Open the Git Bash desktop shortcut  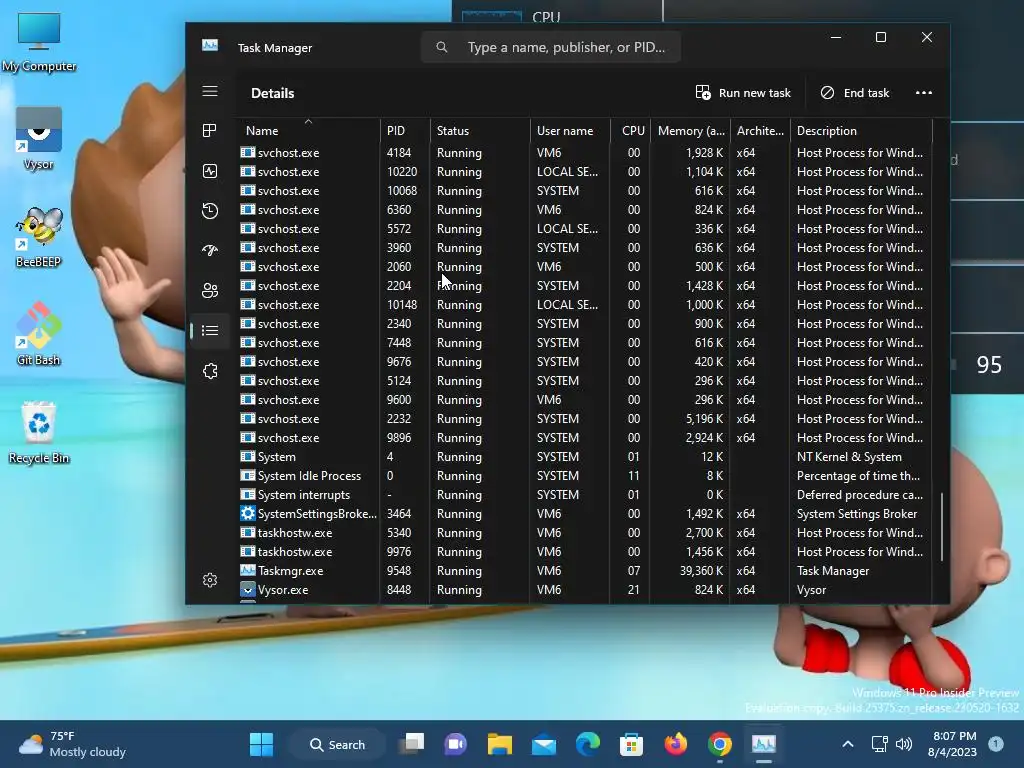coord(39,334)
